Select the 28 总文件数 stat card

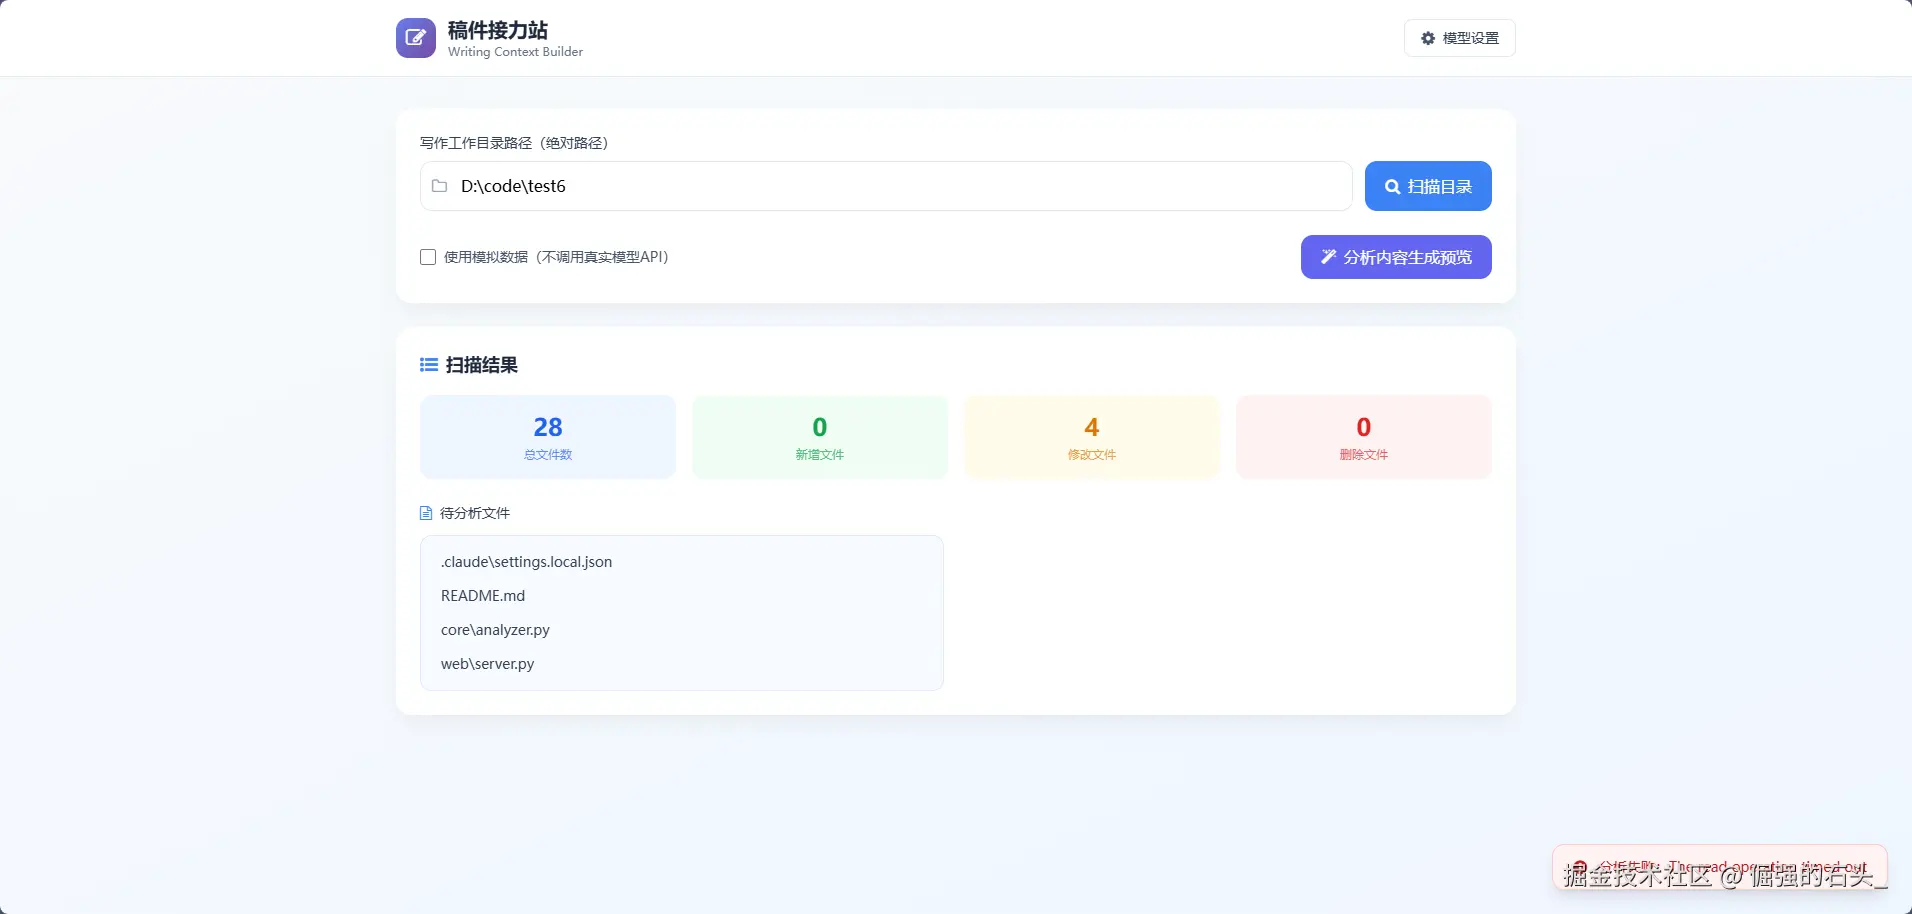click(548, 437)
